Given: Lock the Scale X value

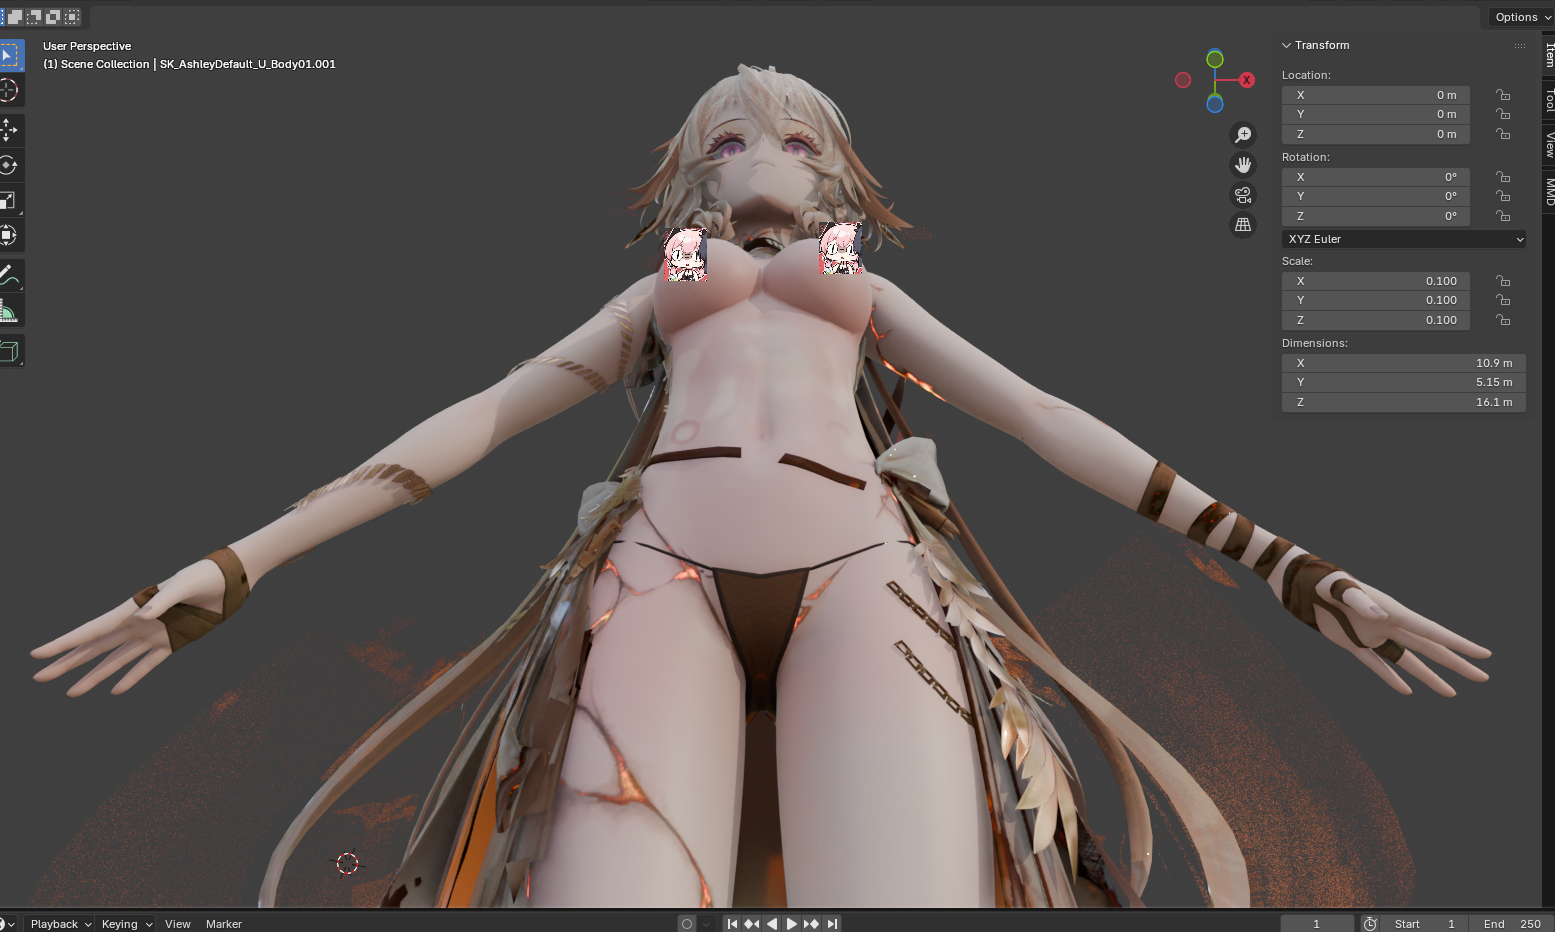Looking at the screenshot, I should tap(1503, 281).
